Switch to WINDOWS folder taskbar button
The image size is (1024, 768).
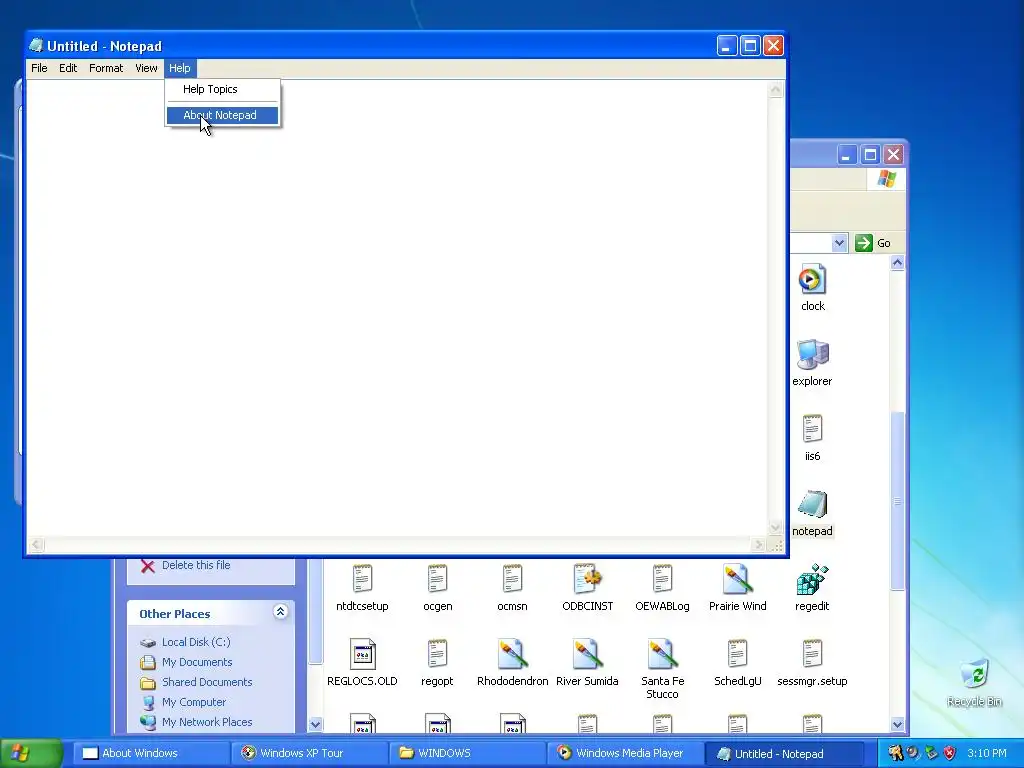[466, 754]
